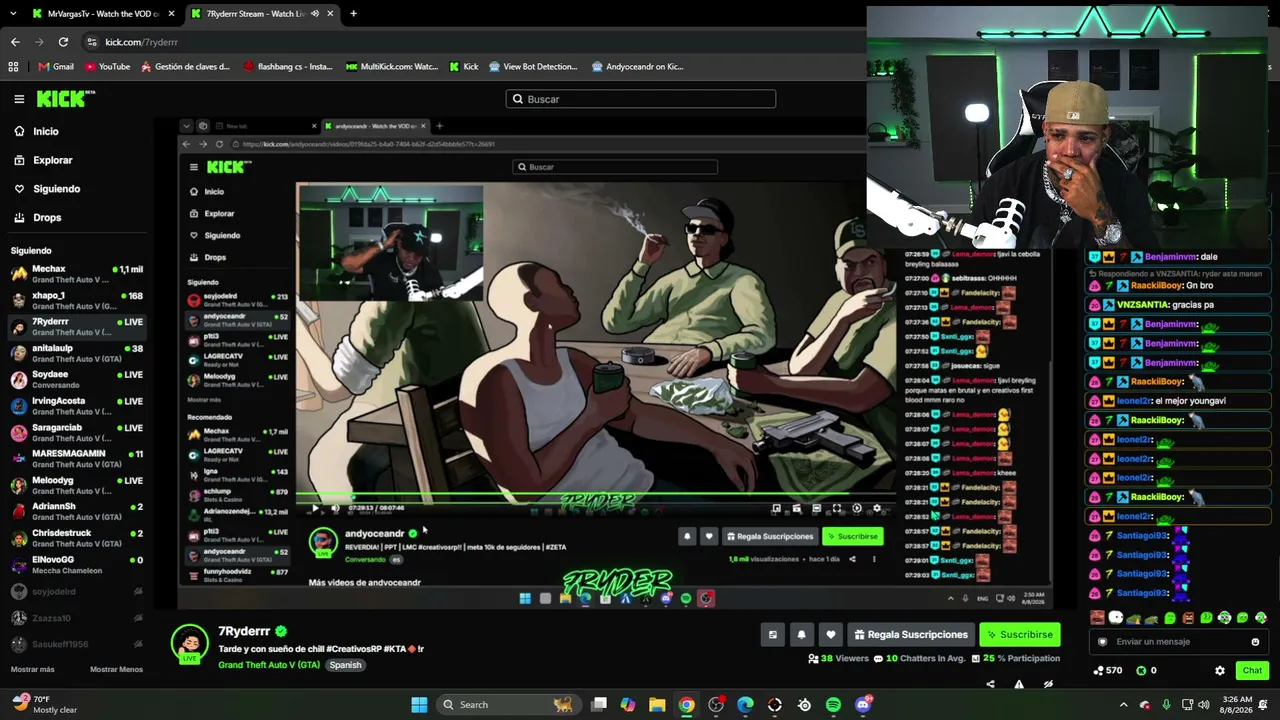Open Mechax channel from the following list

tap(78, 273)
